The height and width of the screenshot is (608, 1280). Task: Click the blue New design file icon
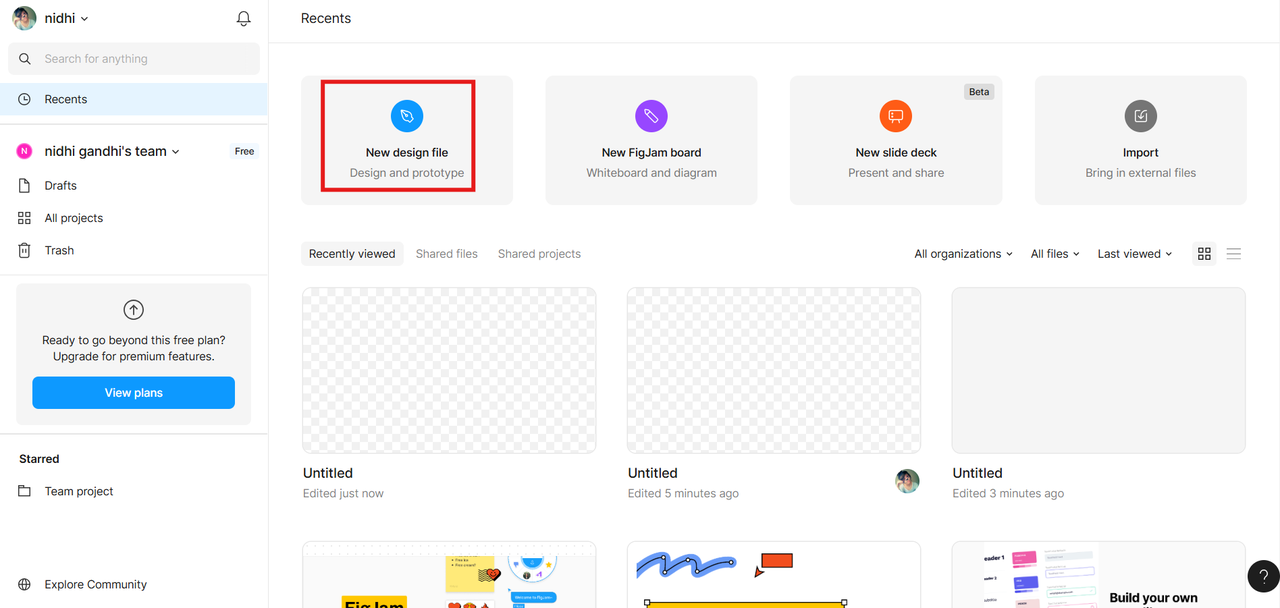(407, 116)
